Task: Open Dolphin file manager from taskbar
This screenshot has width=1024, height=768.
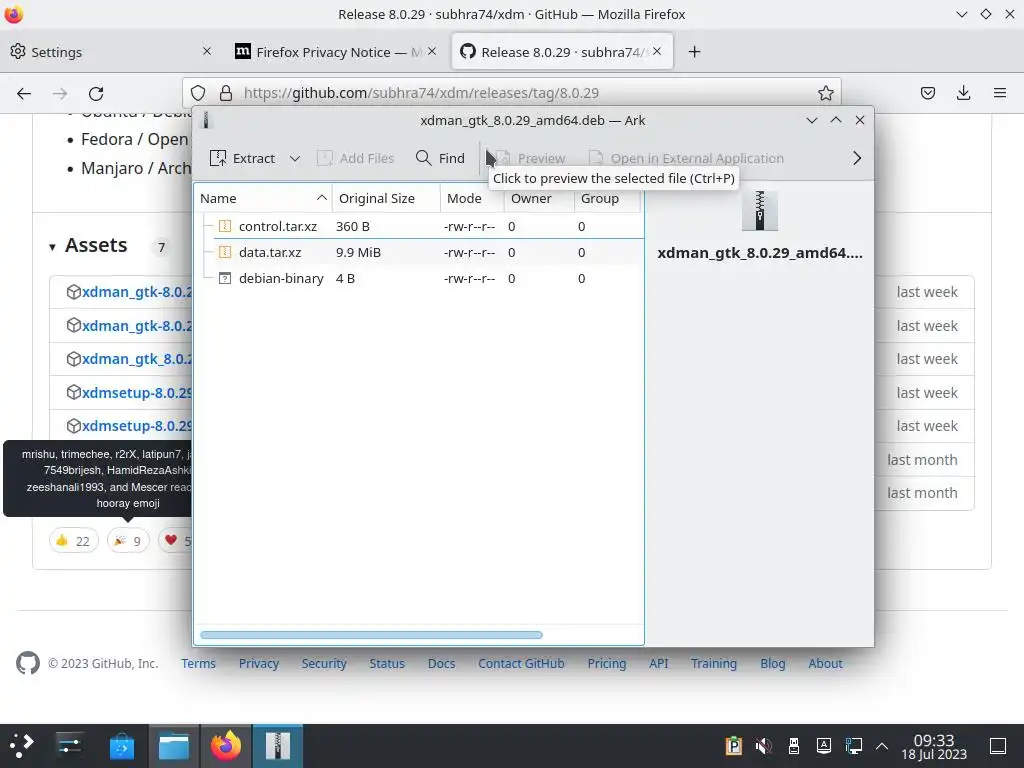Action: tap(174, 745)
